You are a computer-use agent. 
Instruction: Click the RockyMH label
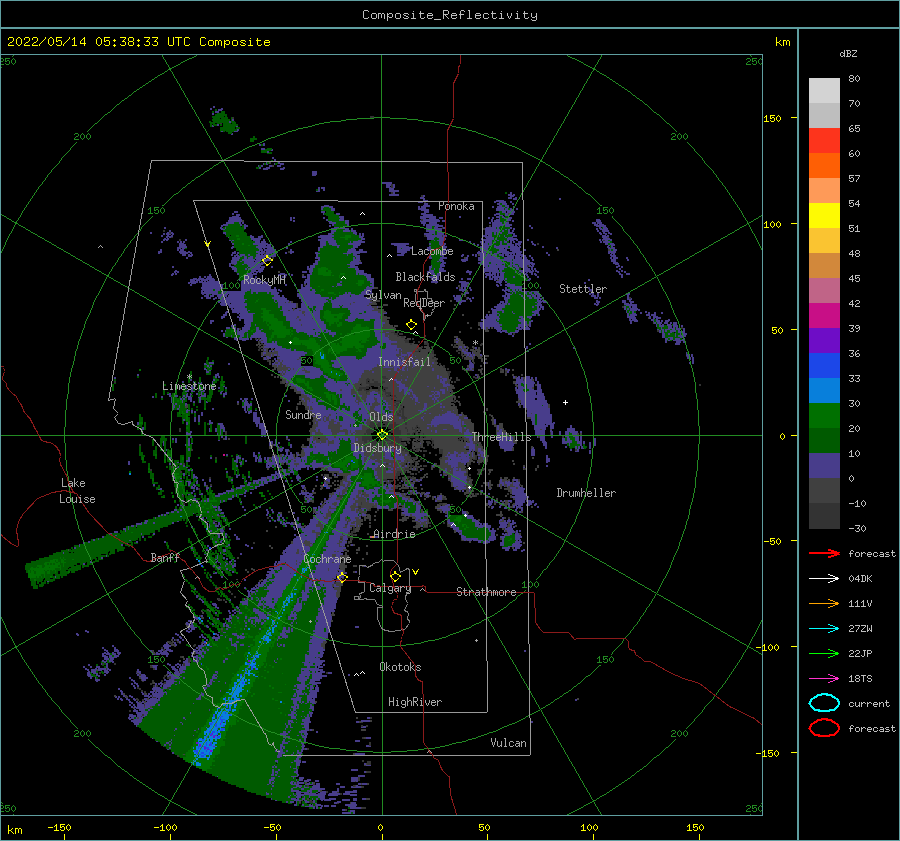coord(264,280)
